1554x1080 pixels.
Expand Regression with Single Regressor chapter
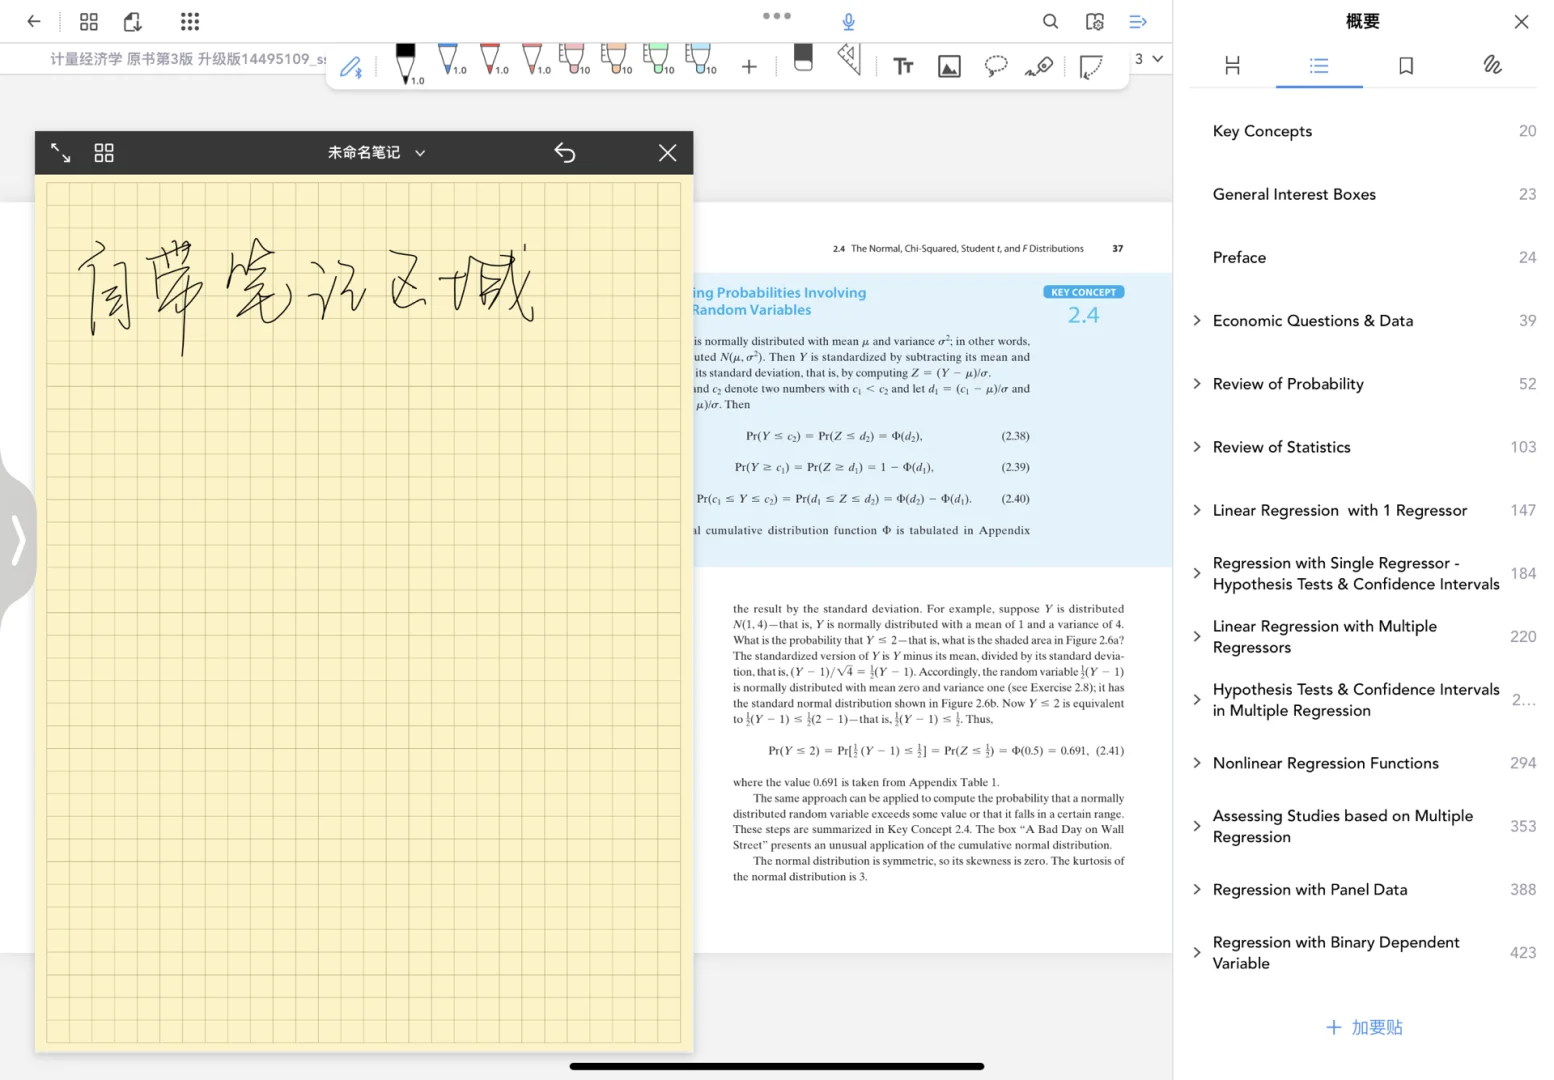1197,573
